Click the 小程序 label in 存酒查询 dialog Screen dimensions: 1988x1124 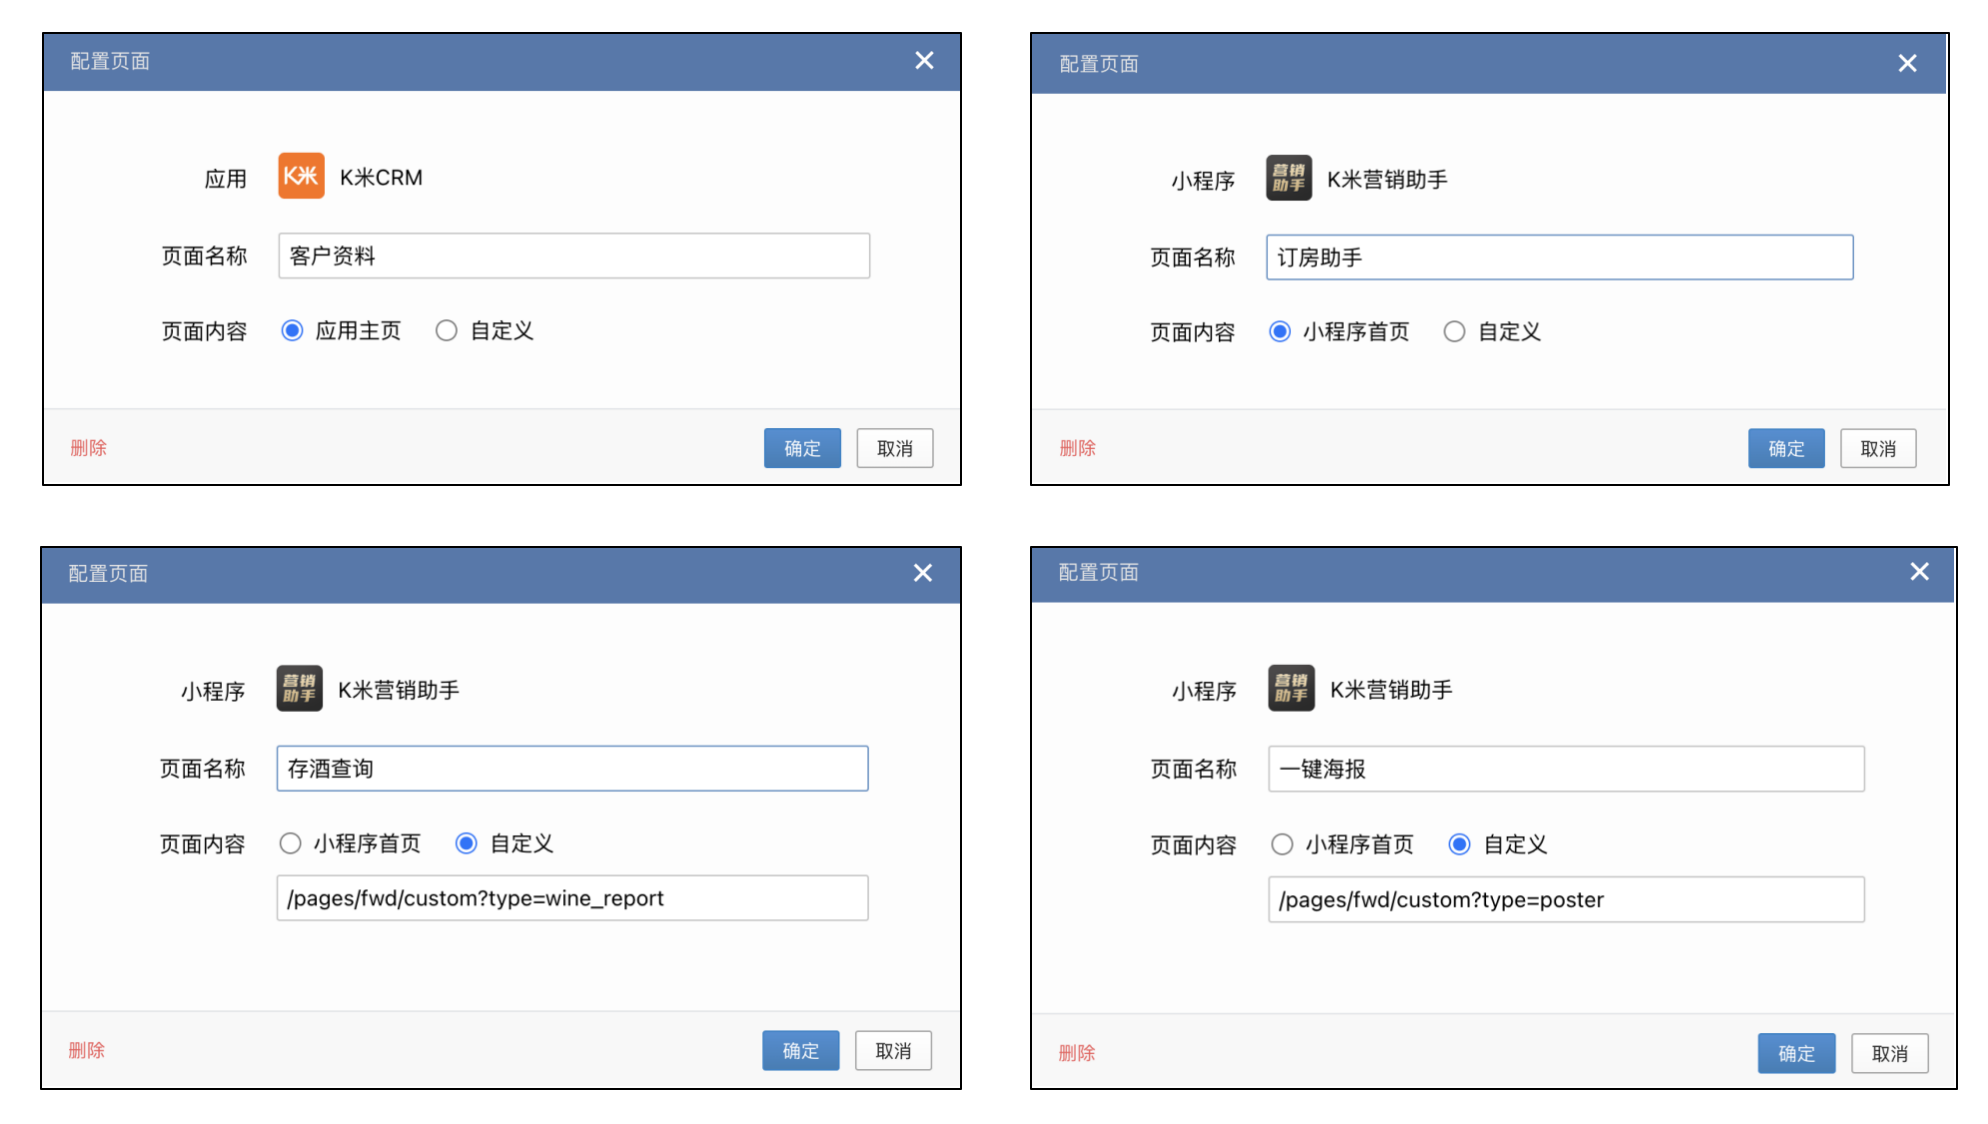[x=213, y=692]
